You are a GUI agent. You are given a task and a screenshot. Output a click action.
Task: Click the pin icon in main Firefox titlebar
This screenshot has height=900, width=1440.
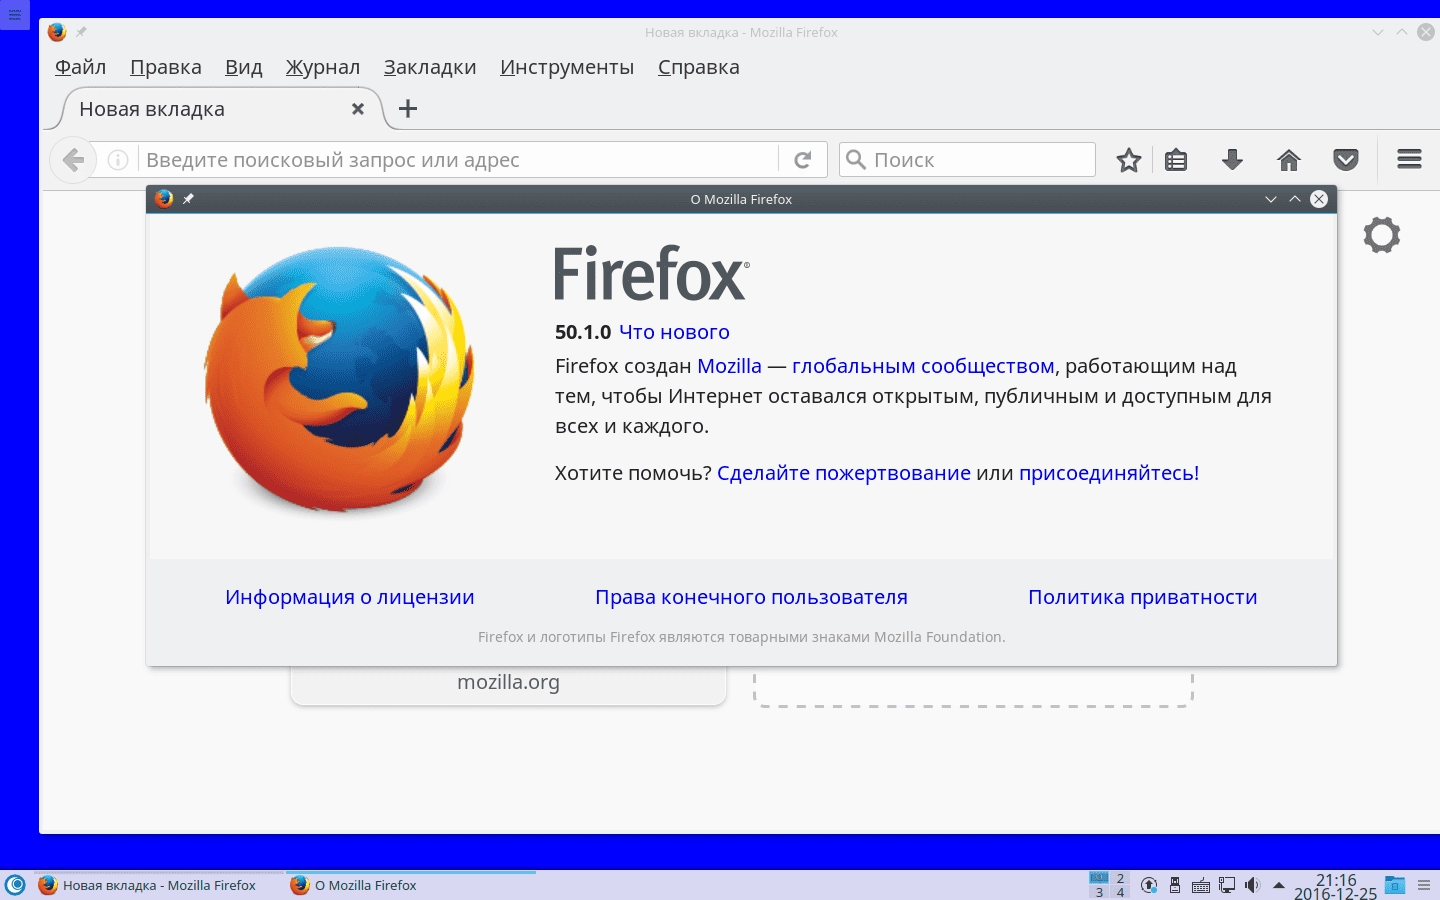(x=81, y=32)
